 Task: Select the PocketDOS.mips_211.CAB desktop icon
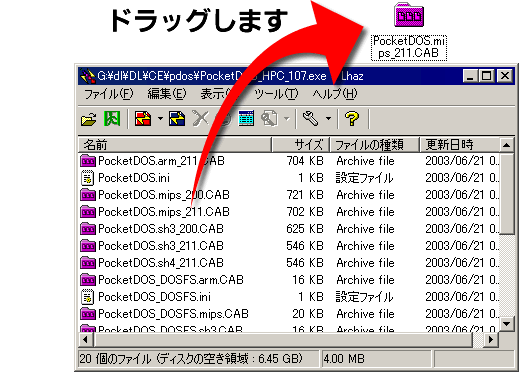click(x=409, y=32)
